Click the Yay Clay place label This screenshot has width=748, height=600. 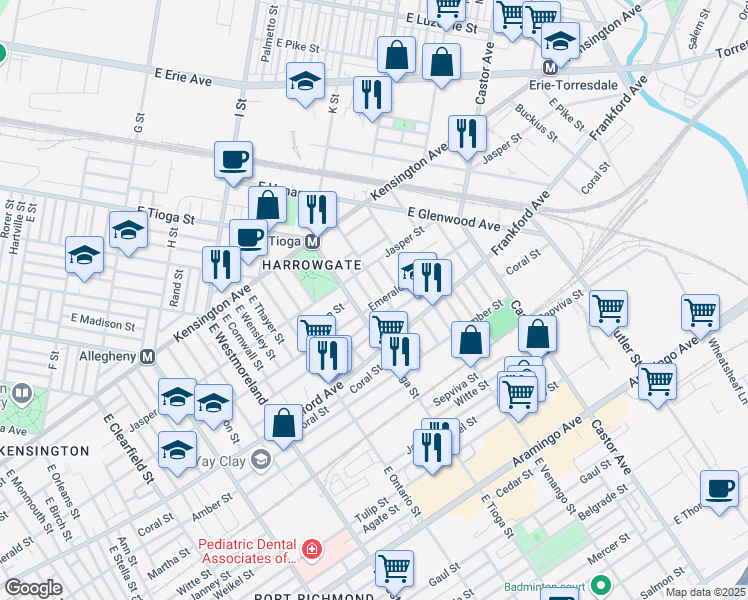(x=221, y=461)
